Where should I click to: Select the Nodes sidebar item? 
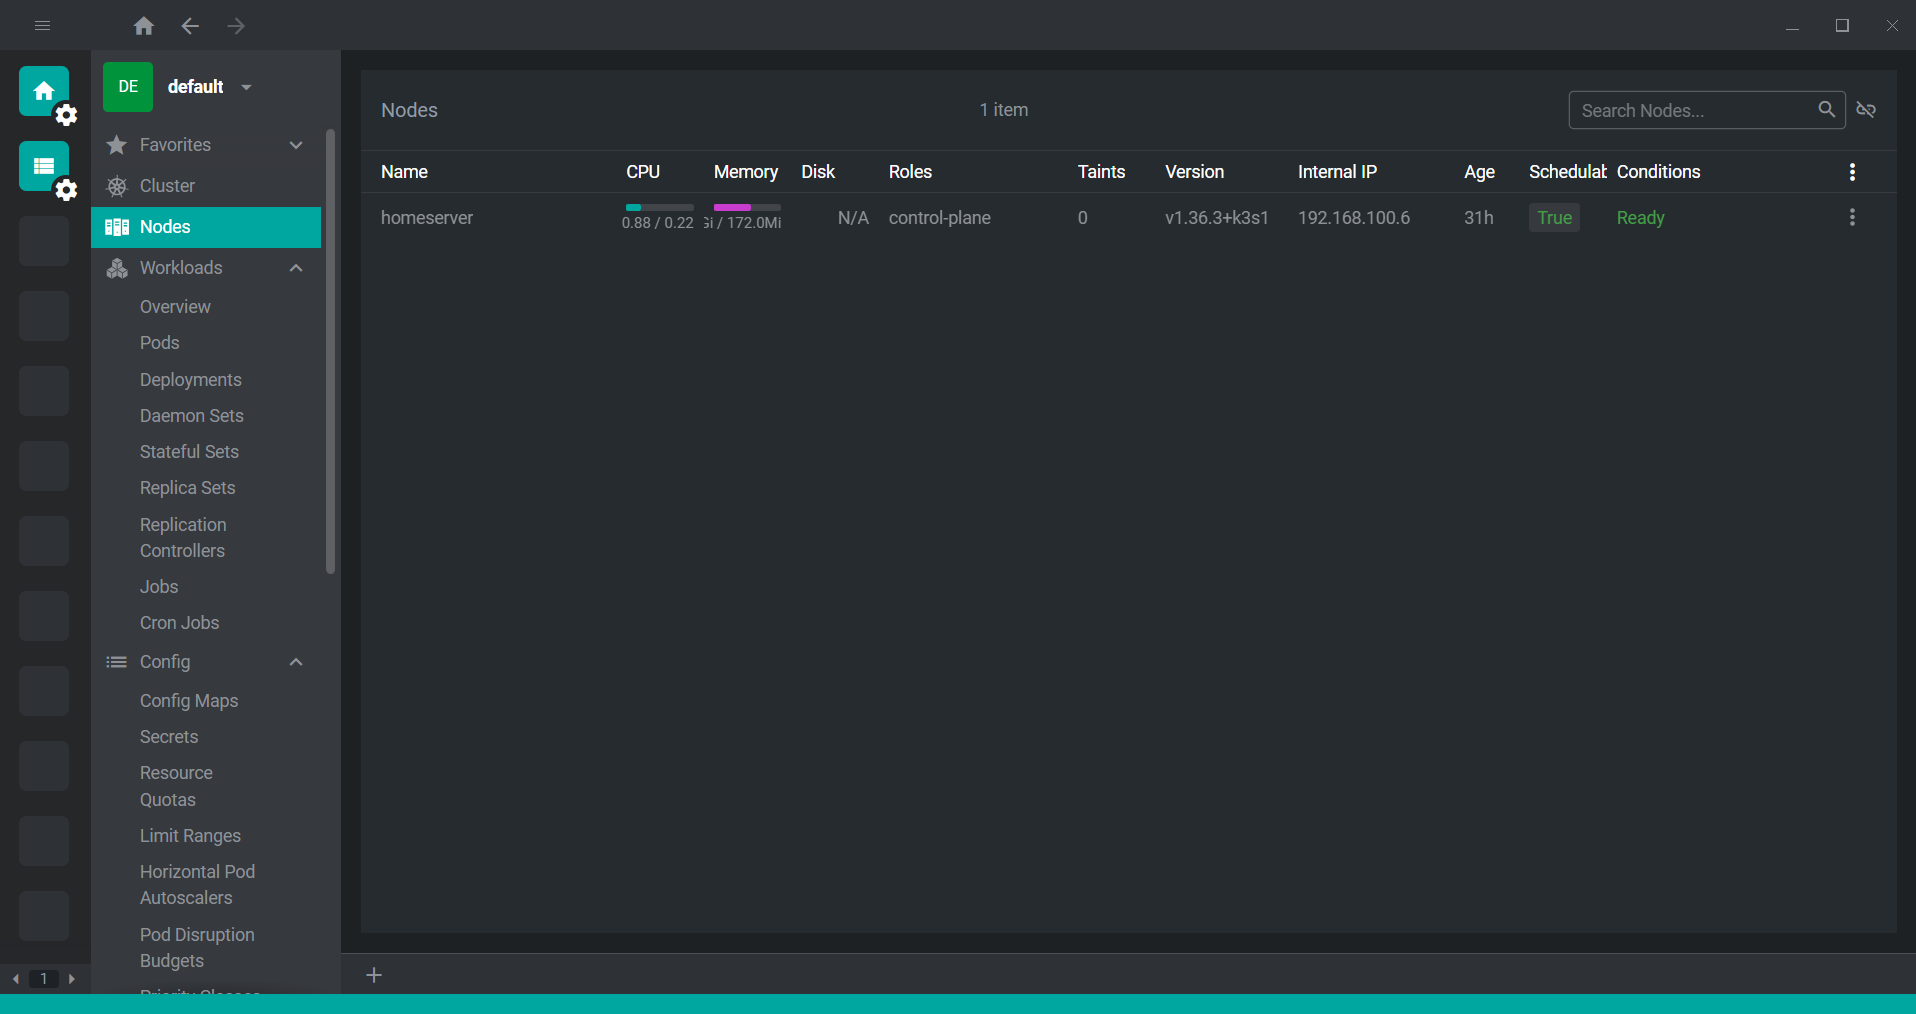(x=206, y=227)
